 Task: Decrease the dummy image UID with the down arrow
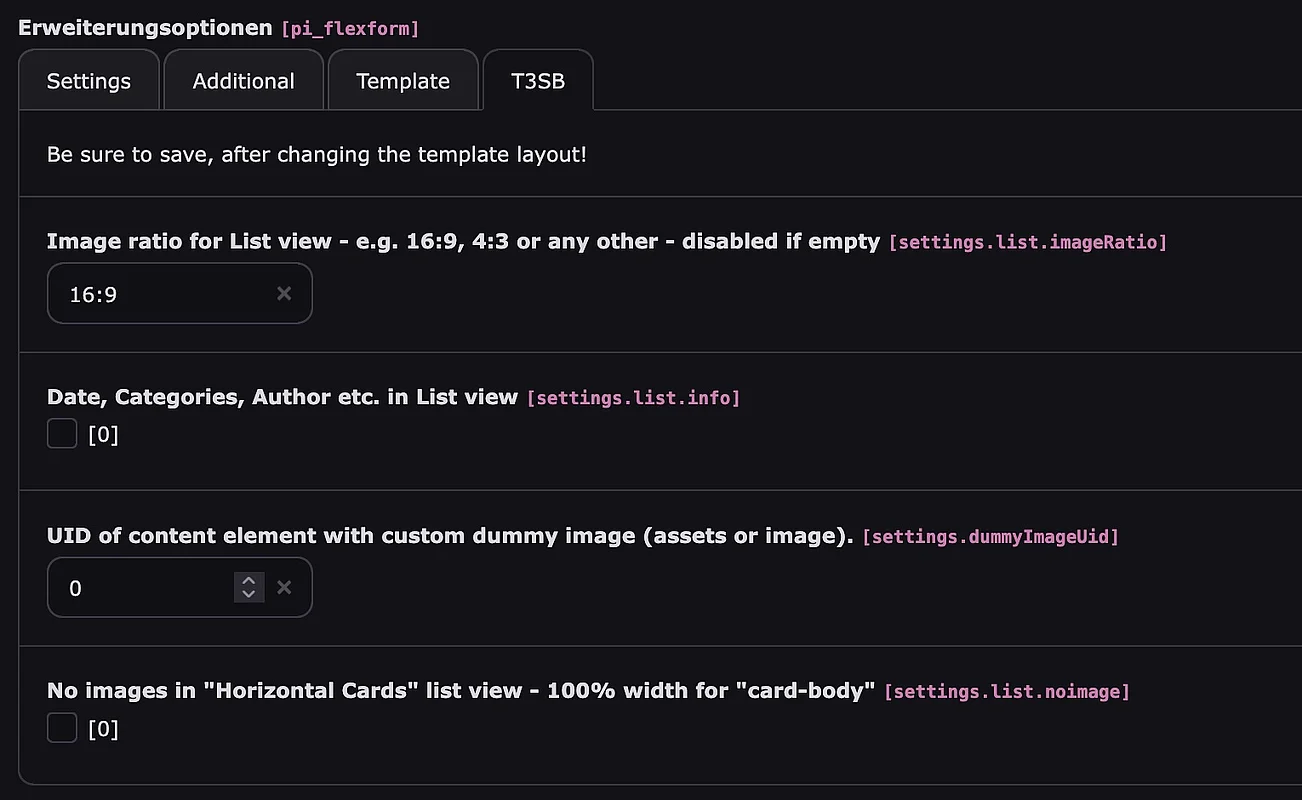(x=248, y=595)
